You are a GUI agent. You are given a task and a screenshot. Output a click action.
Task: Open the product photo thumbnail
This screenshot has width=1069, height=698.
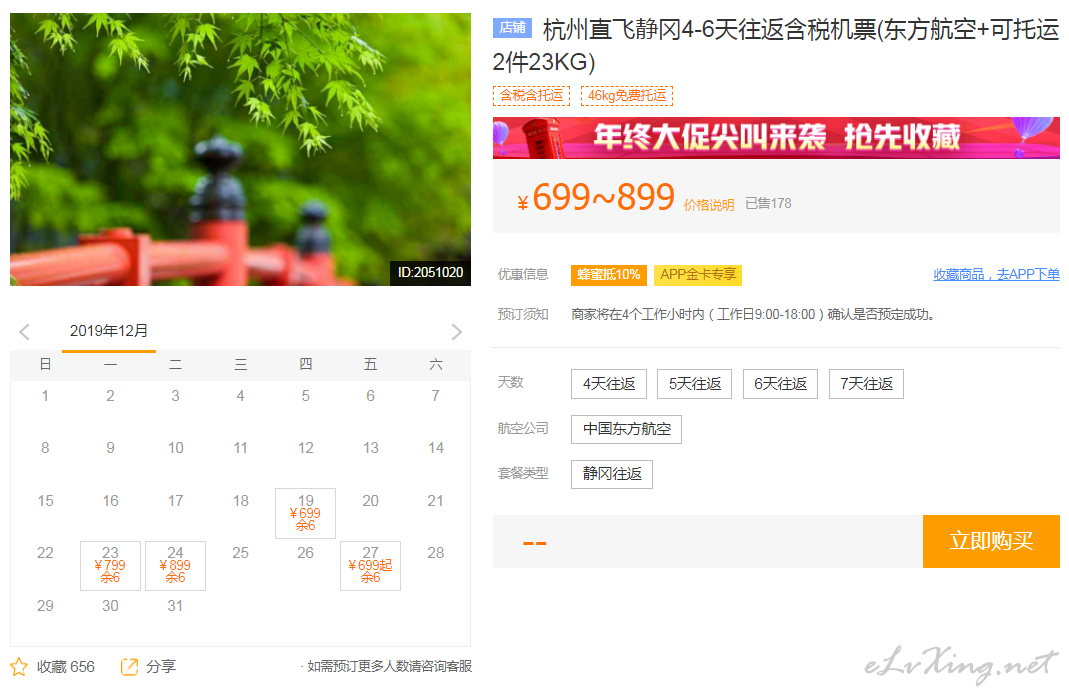240,149
